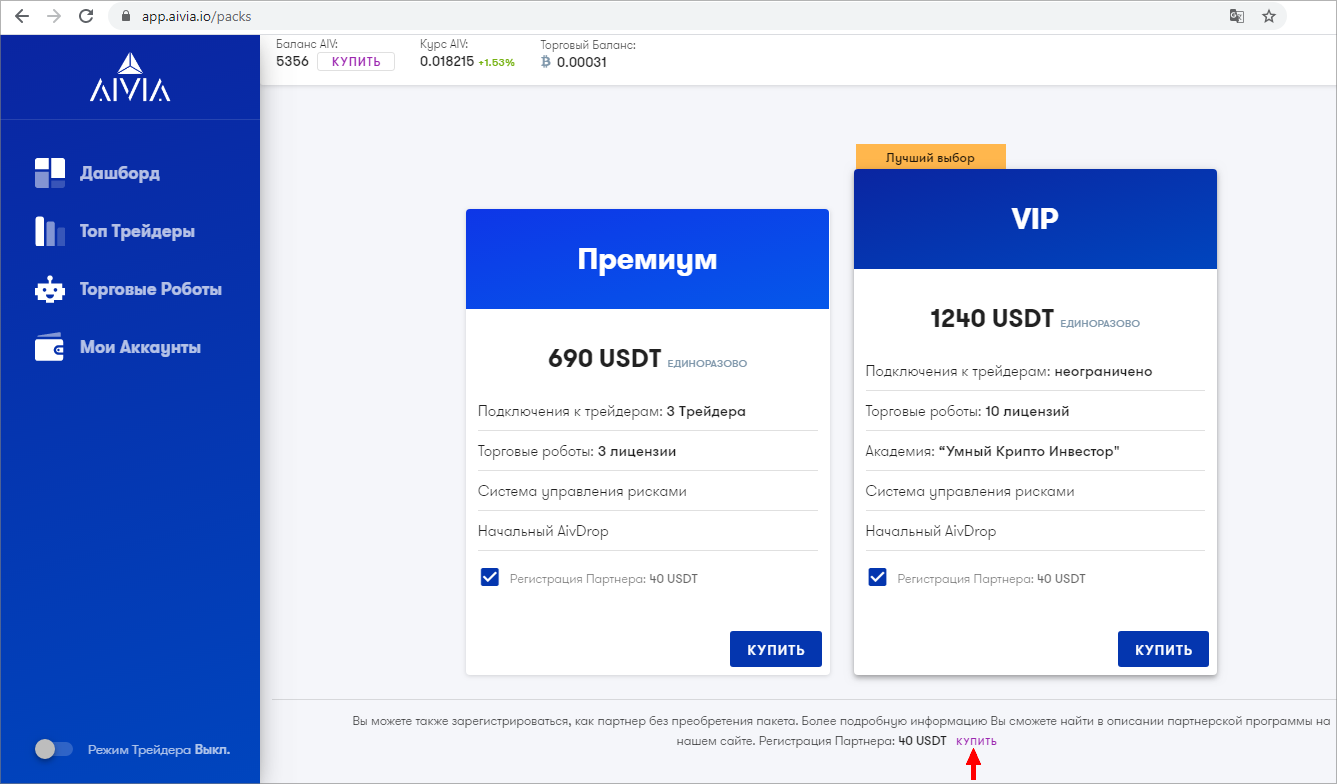1337x784 pixels.
Task: Open the page translate icon
Action: (1238, 16)
